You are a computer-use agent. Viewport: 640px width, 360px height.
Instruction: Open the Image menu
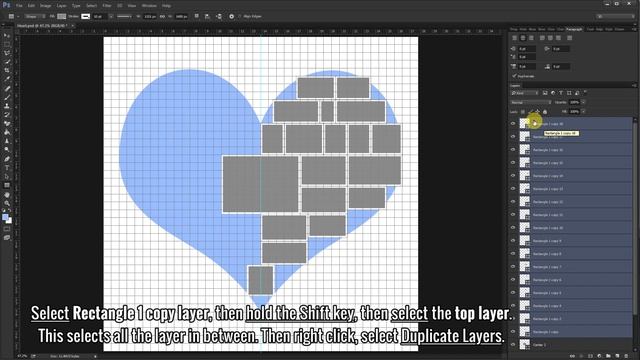(x=45, y=6)
